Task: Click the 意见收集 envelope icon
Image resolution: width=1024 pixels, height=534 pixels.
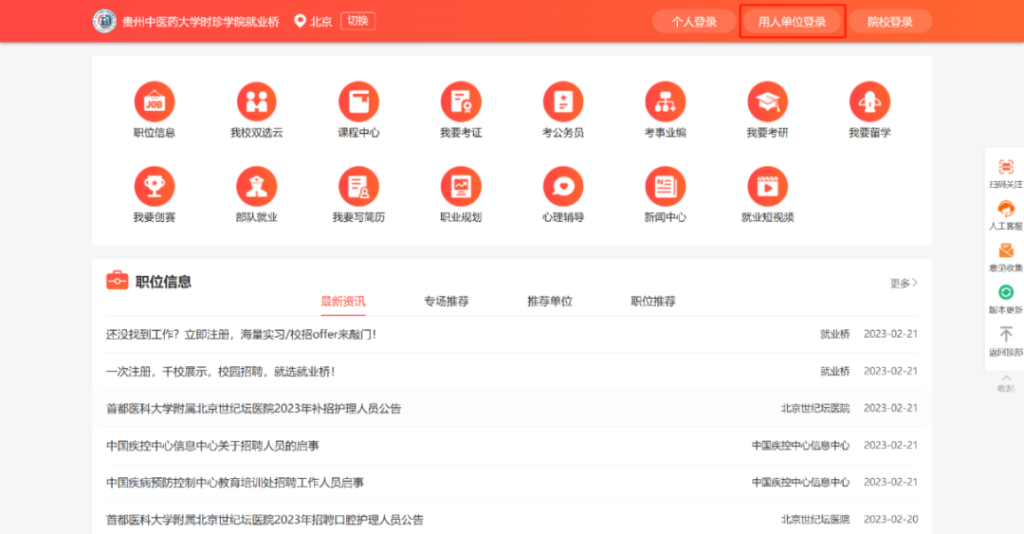Action: pos(1006,251)
